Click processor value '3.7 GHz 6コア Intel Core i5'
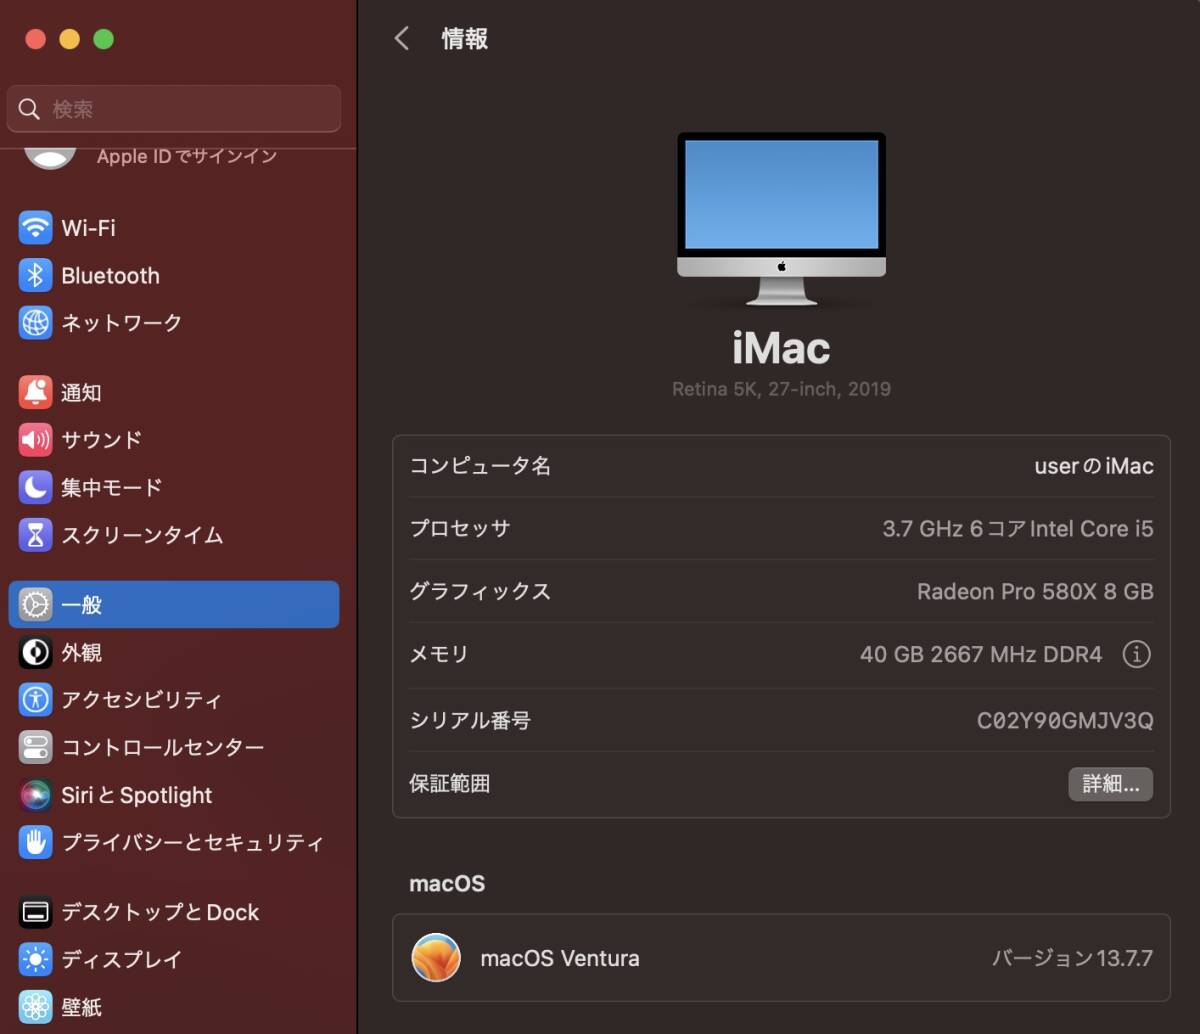Image resolution: width=1200 pixels, height=1034 pixels. [1018, 529]
